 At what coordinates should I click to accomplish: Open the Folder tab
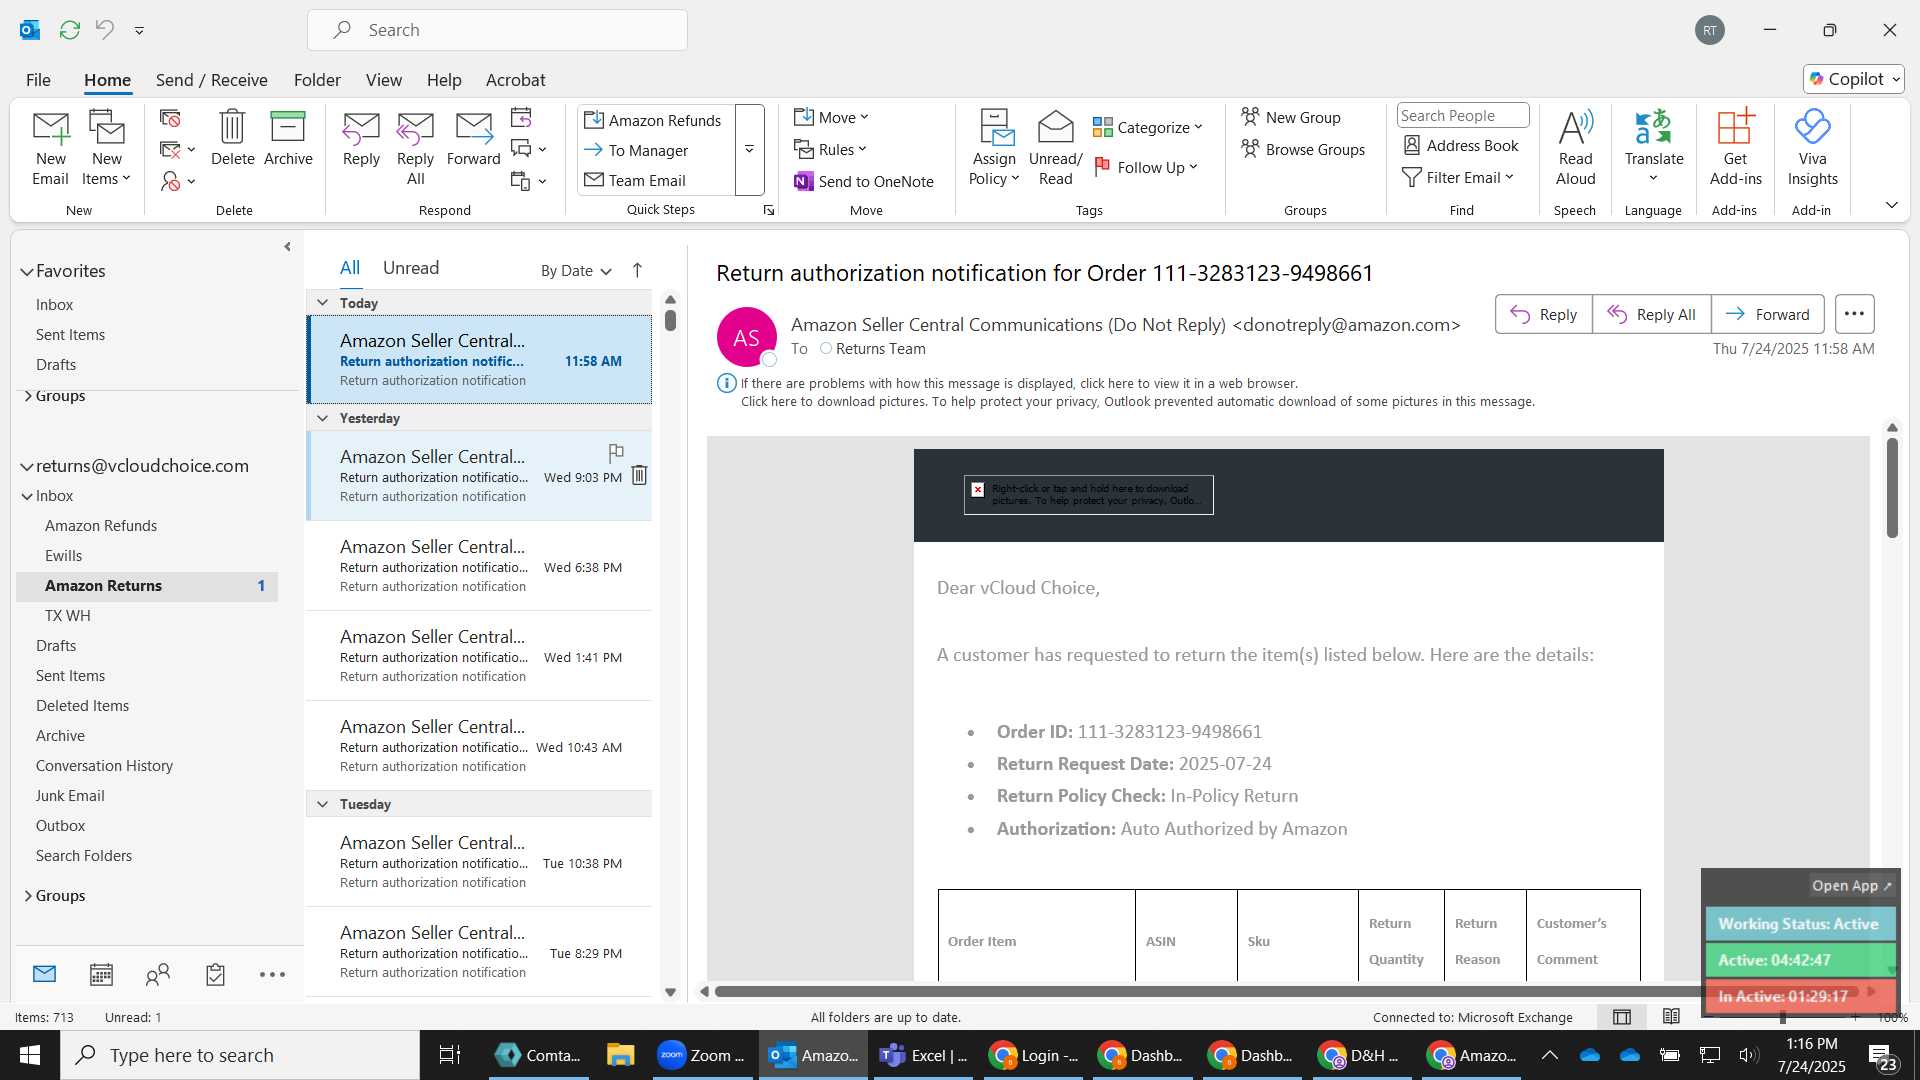(317, 80)
